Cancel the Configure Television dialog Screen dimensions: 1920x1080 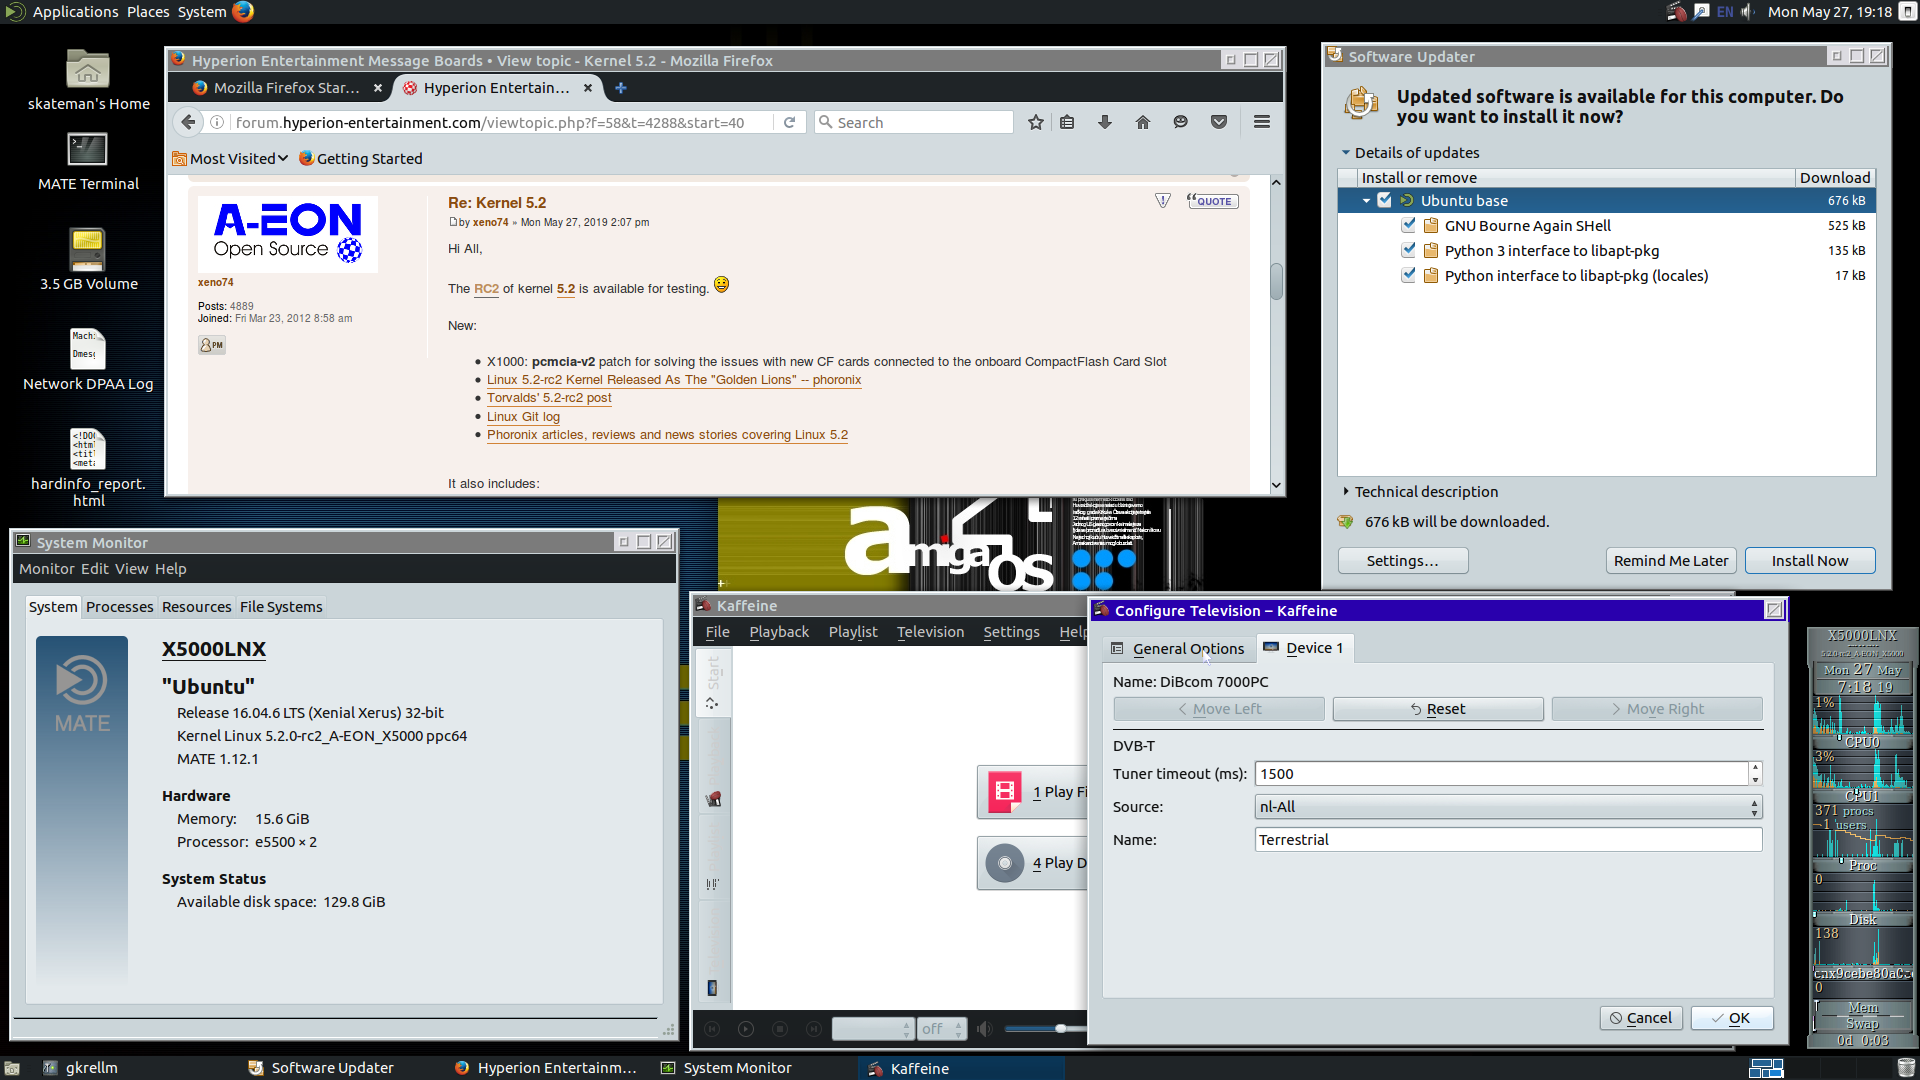tap(1641, 1018)
